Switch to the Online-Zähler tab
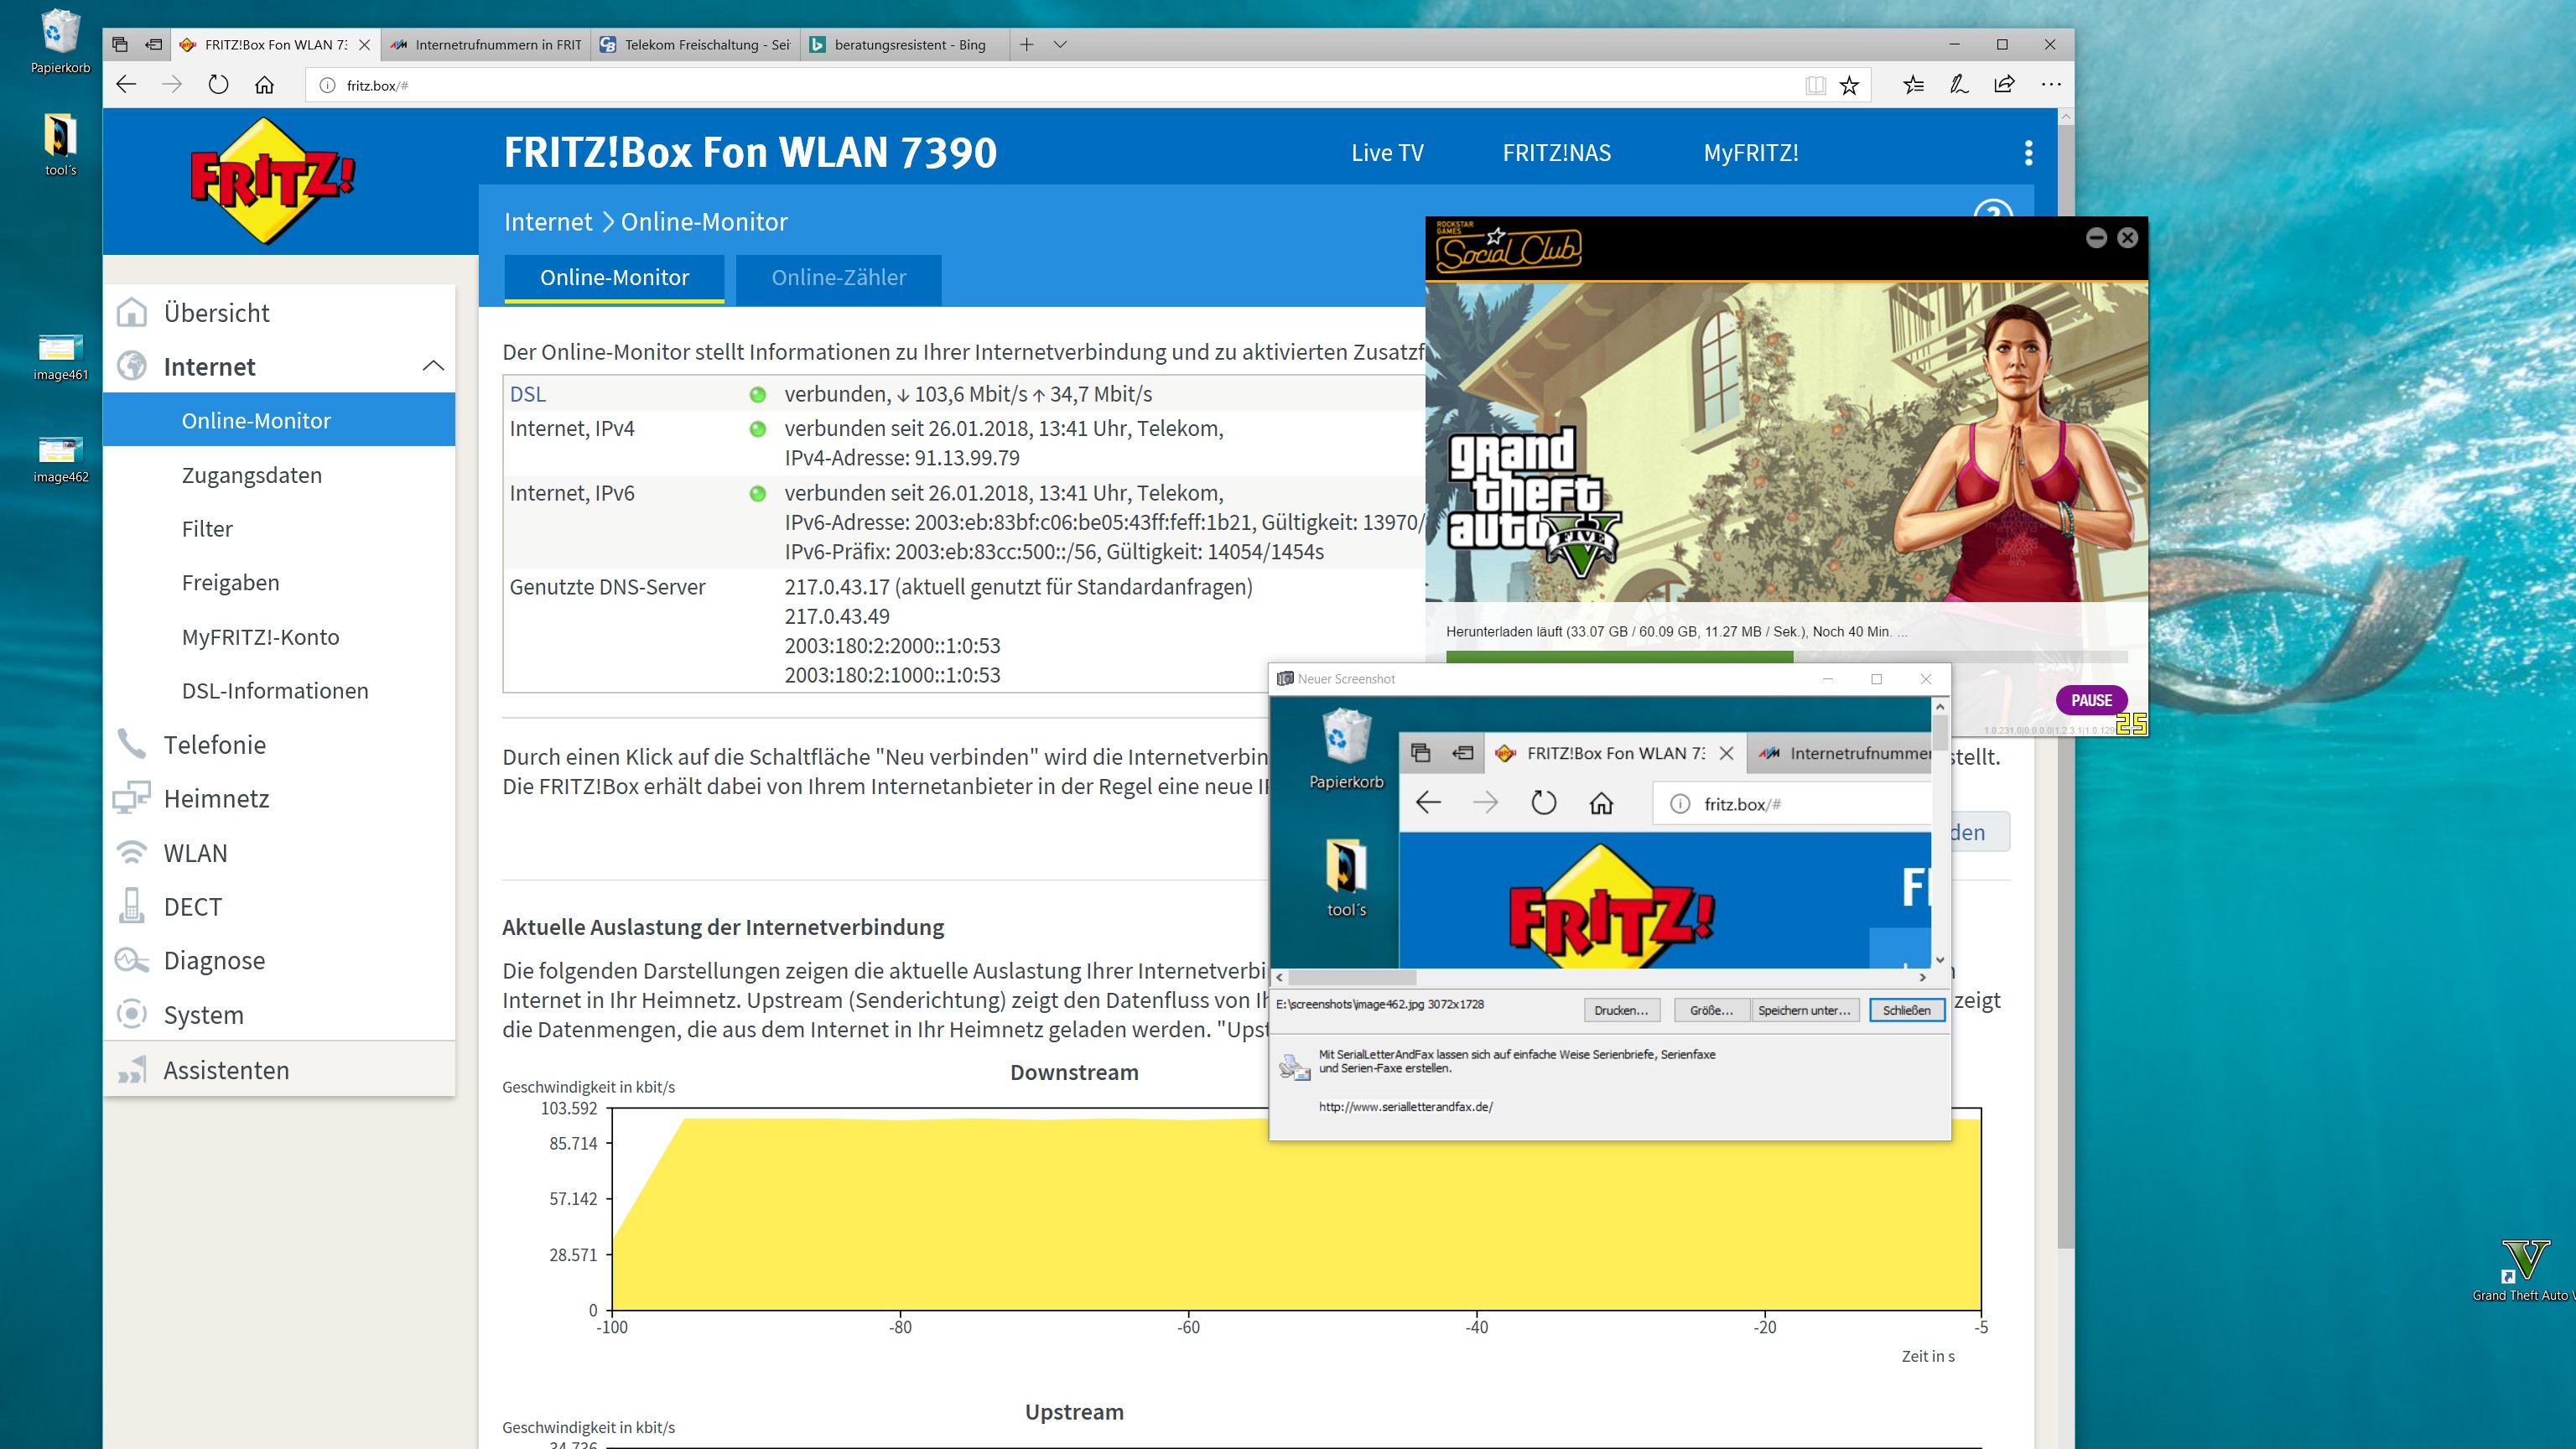 (838, 278)
